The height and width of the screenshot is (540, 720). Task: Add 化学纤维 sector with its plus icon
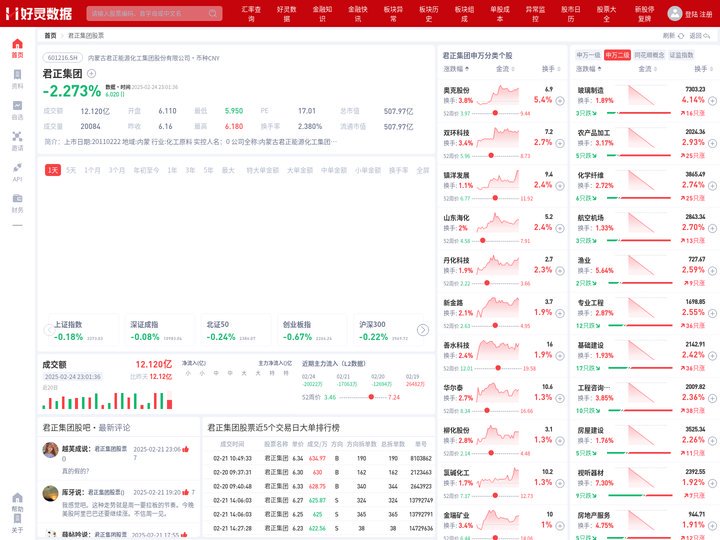[712, 186]
